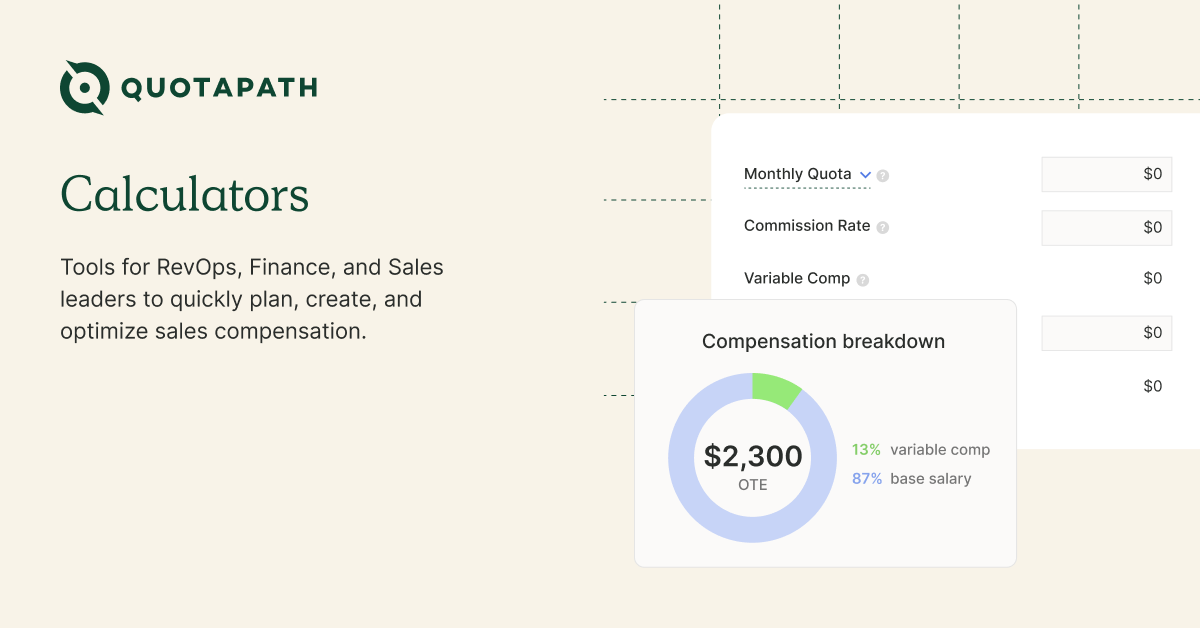
Task: Click the QUOTAPATH wordmark text
Action: tap(219, 88)
